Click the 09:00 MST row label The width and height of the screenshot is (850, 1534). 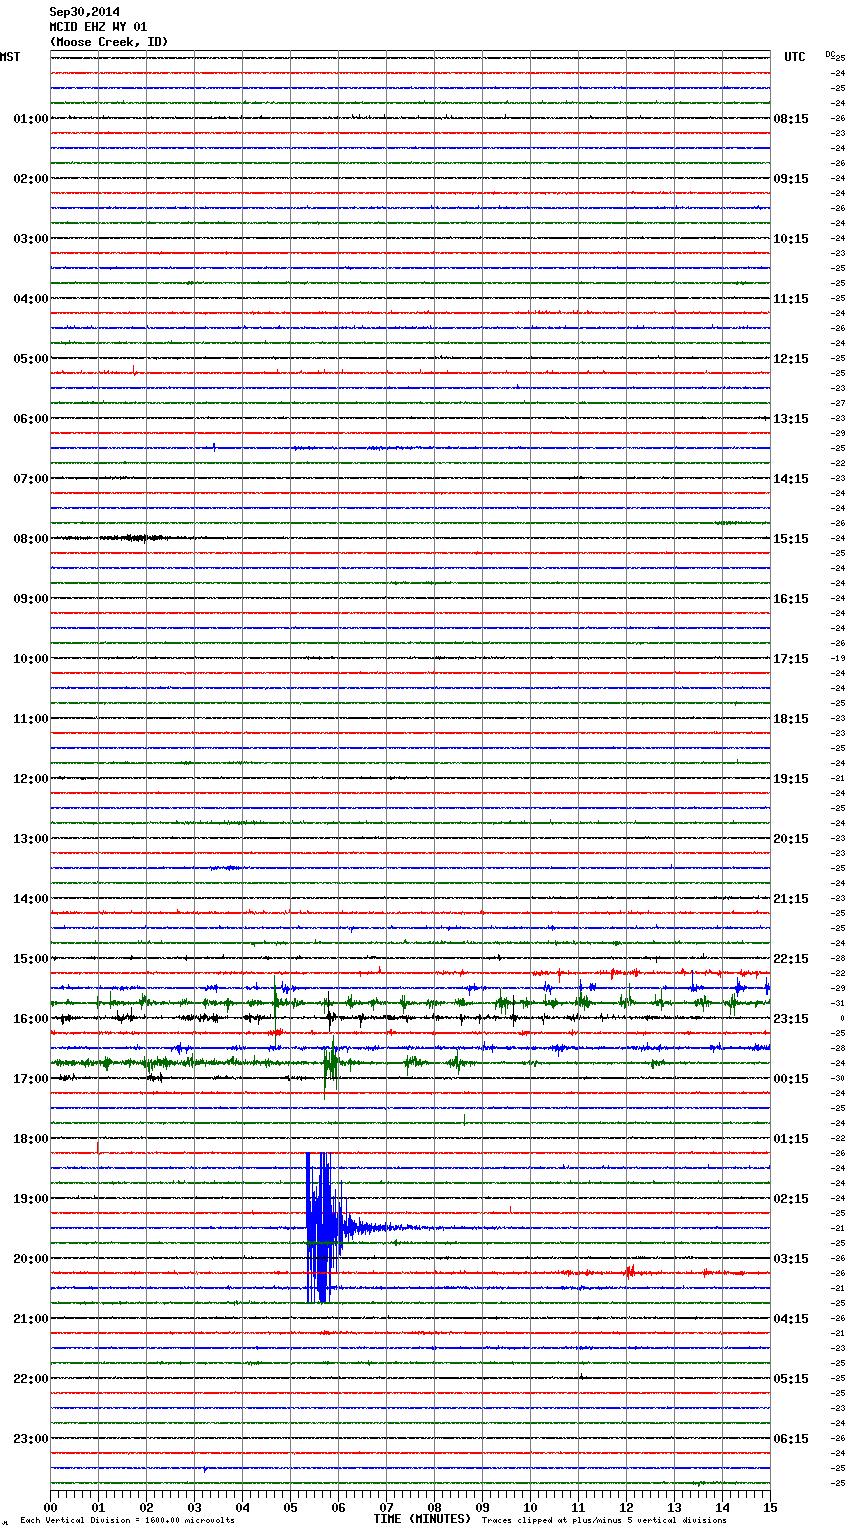click(x=31, y=599)
